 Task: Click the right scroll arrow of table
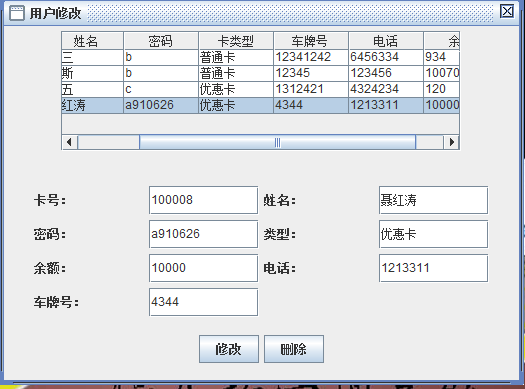[451, 142]
